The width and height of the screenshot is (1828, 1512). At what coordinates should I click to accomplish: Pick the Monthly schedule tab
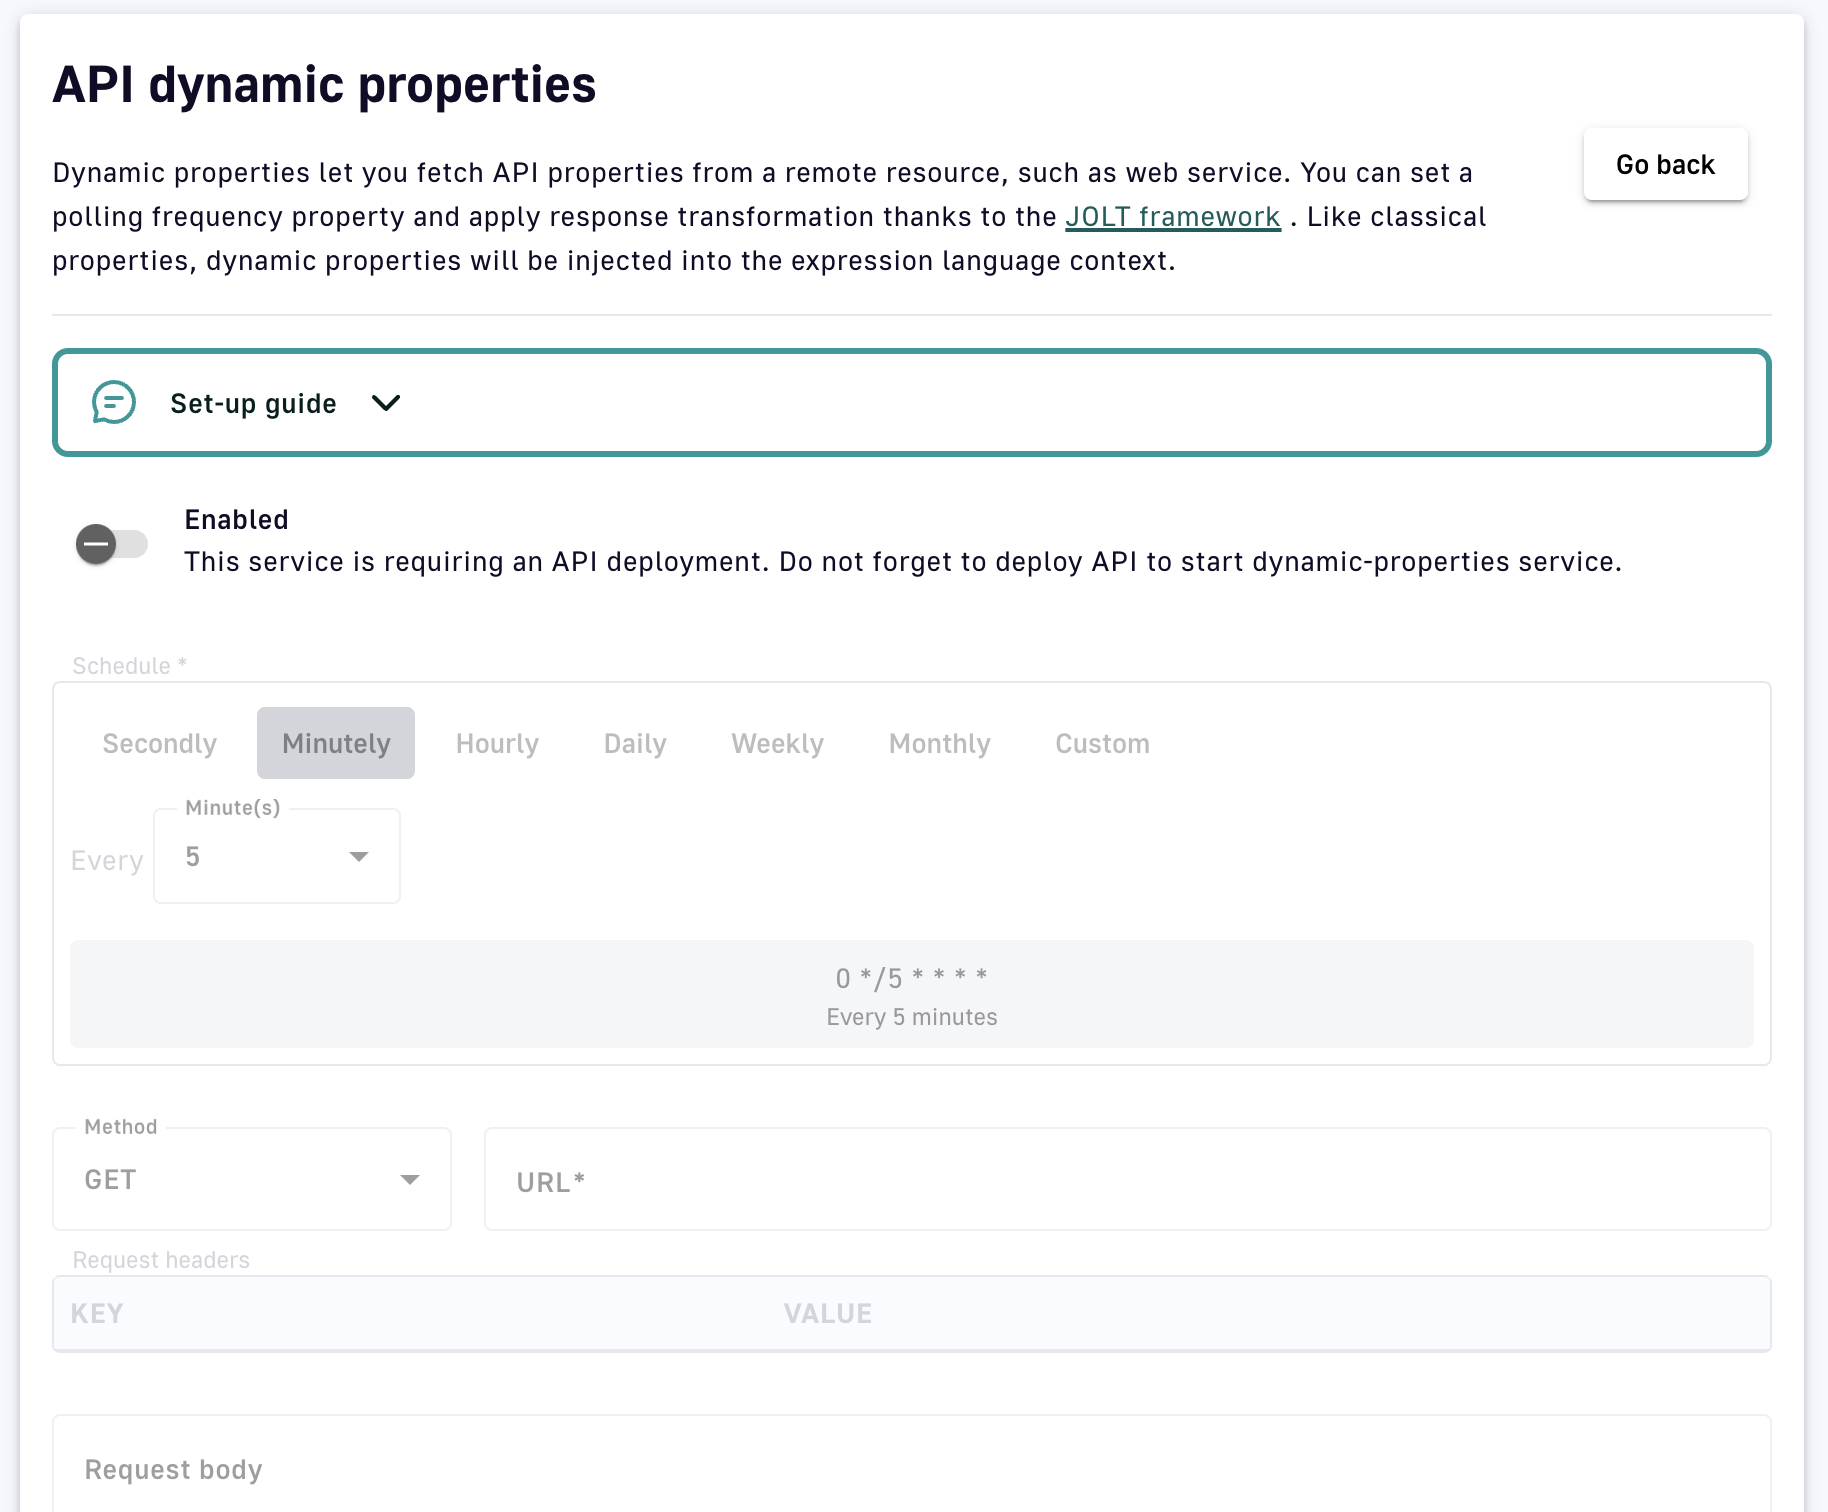939,744
